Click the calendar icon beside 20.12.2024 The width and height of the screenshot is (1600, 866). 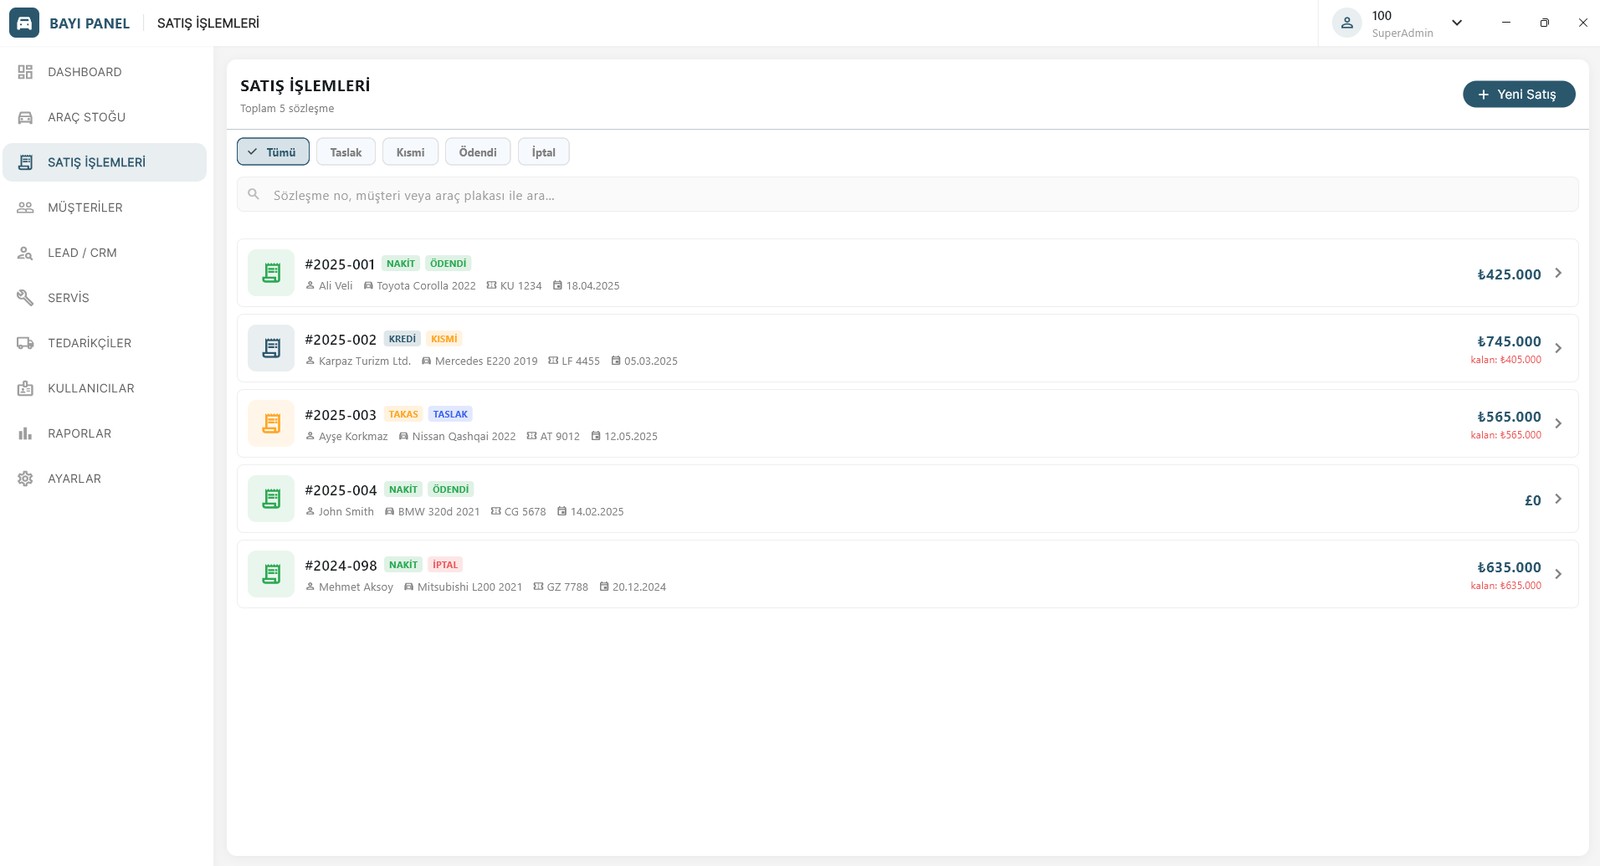tap(604, 587)
